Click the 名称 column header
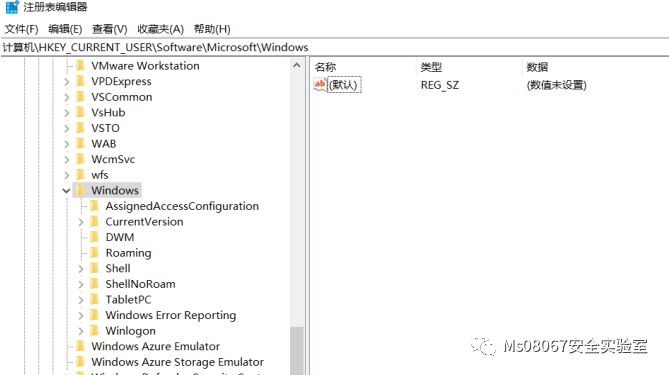The width and height of the screenshot is (669, 375). point(325,67)
